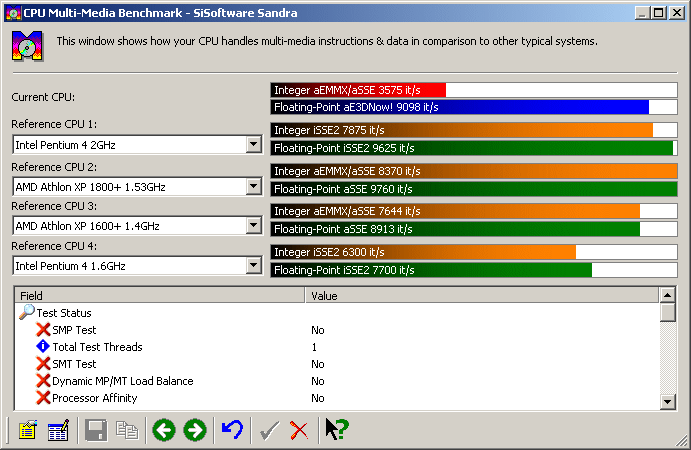Screen dimensions: 691x450
Task: Select Dynamic MP/MT Load Balance row label
Action: (123, 381)
